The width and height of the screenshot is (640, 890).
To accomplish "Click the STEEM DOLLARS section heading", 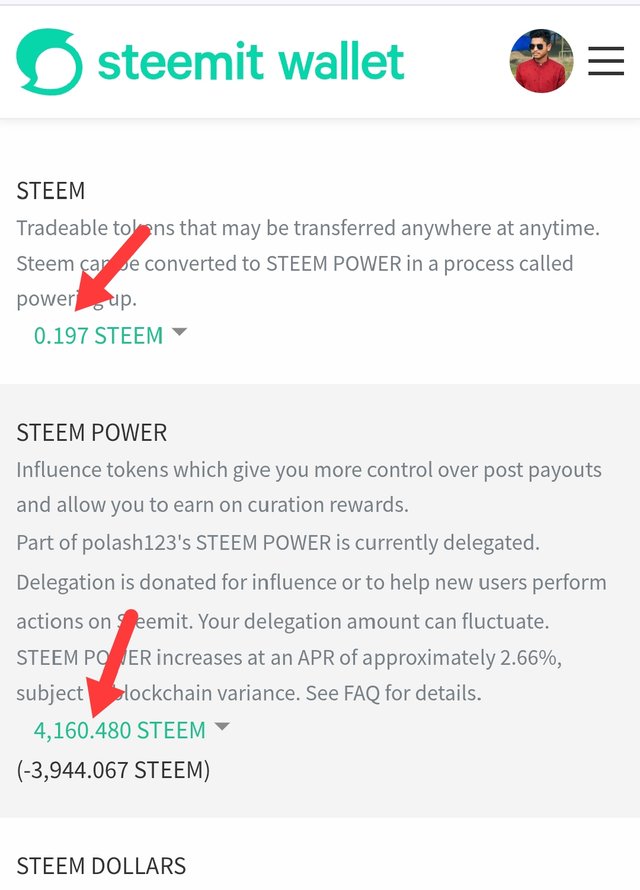I will pyautogui.click(x=101, y=866).
